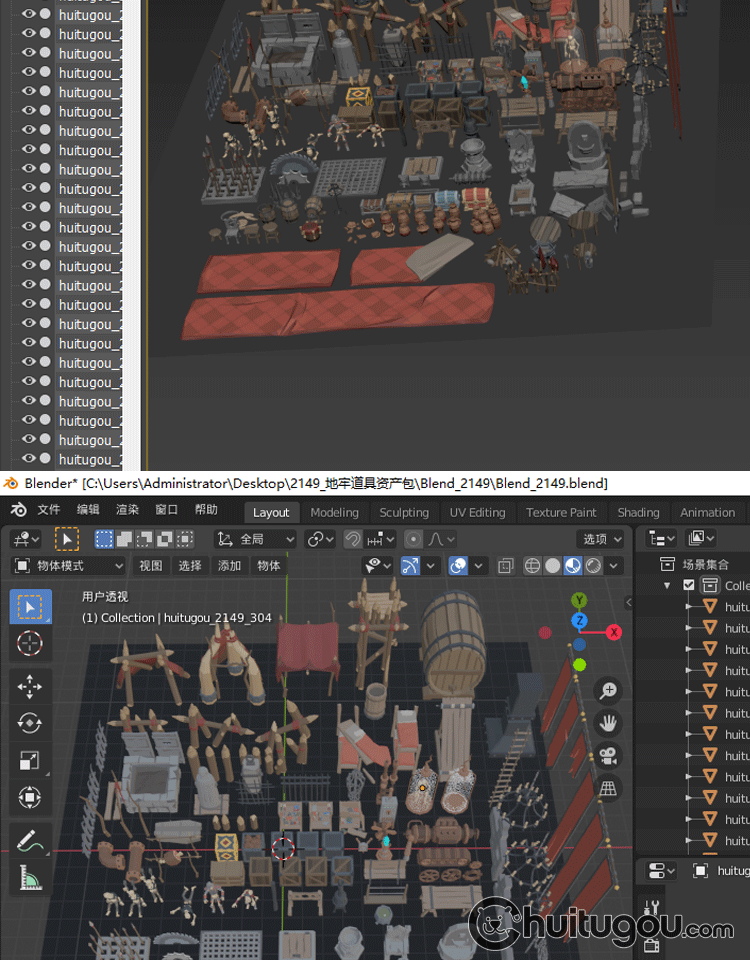The height and width of the screenshot is (960, 750).
Task: Click the 添加 button in viewport header
Action: (229, 566)
